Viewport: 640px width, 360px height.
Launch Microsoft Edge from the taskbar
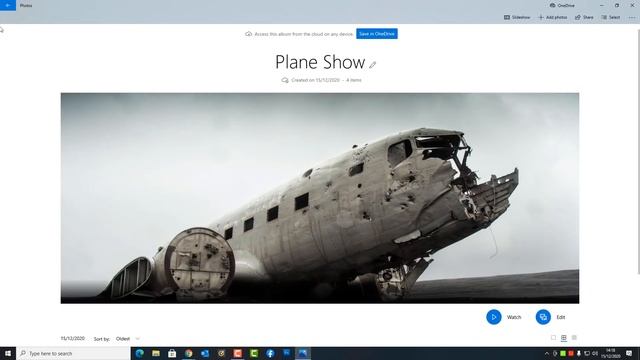tap(140, 353)
